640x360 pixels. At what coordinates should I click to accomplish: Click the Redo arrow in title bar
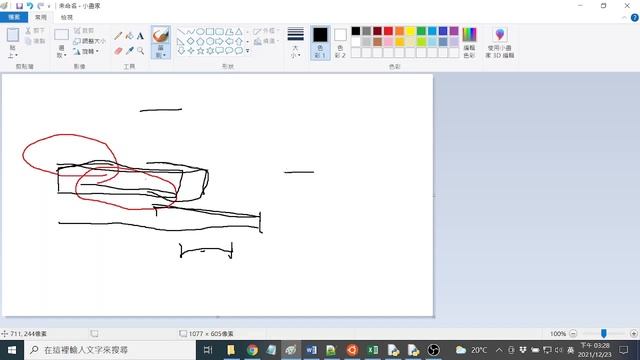click(40, 6)
